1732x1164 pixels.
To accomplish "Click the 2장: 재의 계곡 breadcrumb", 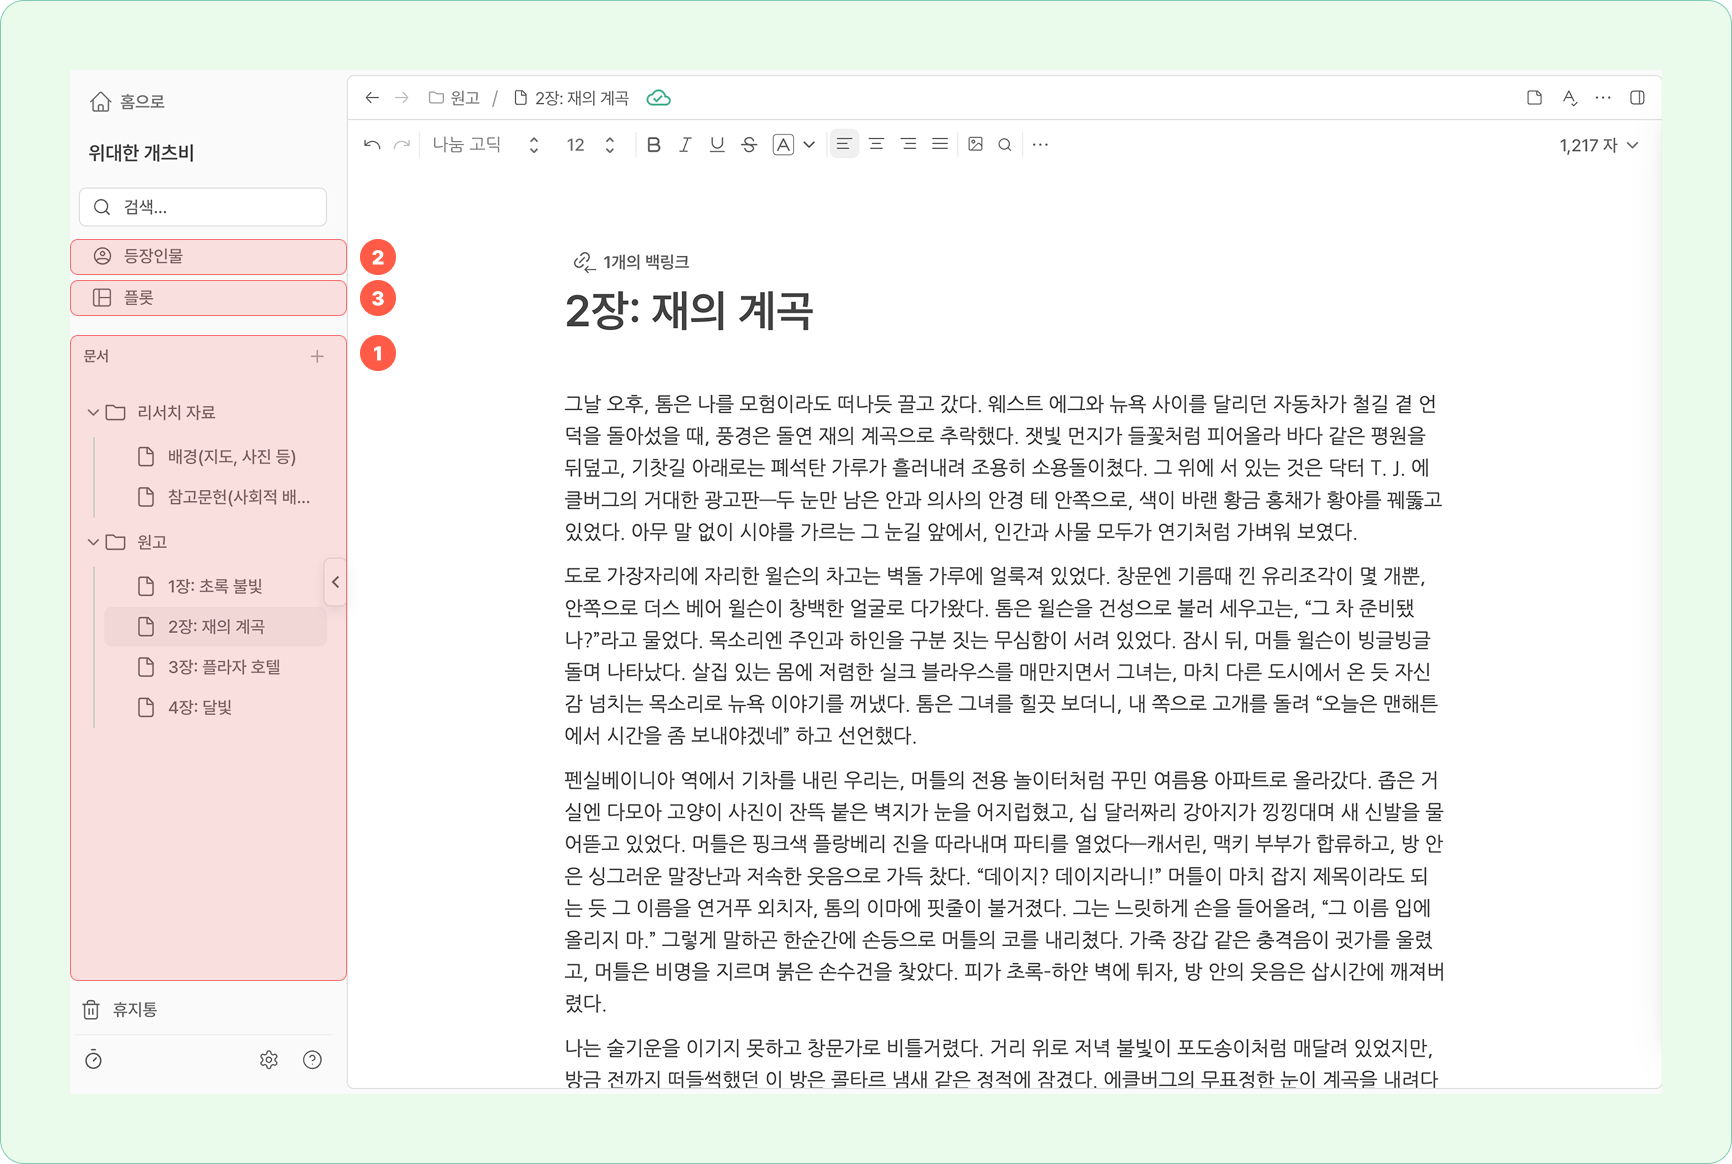I will 572,98.
